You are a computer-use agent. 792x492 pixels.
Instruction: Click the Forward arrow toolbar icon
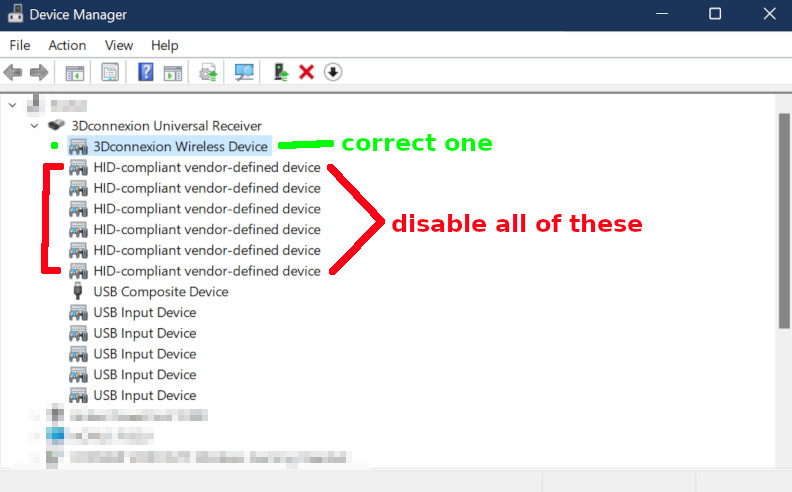39,72
